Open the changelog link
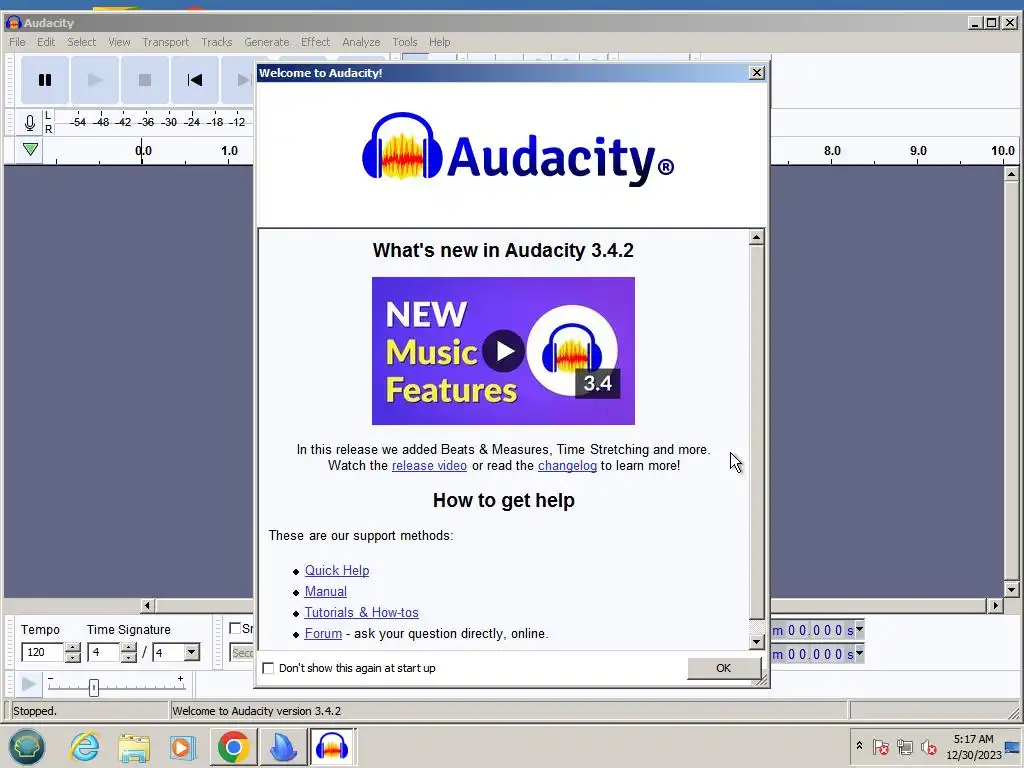 [x=567, y=466]
